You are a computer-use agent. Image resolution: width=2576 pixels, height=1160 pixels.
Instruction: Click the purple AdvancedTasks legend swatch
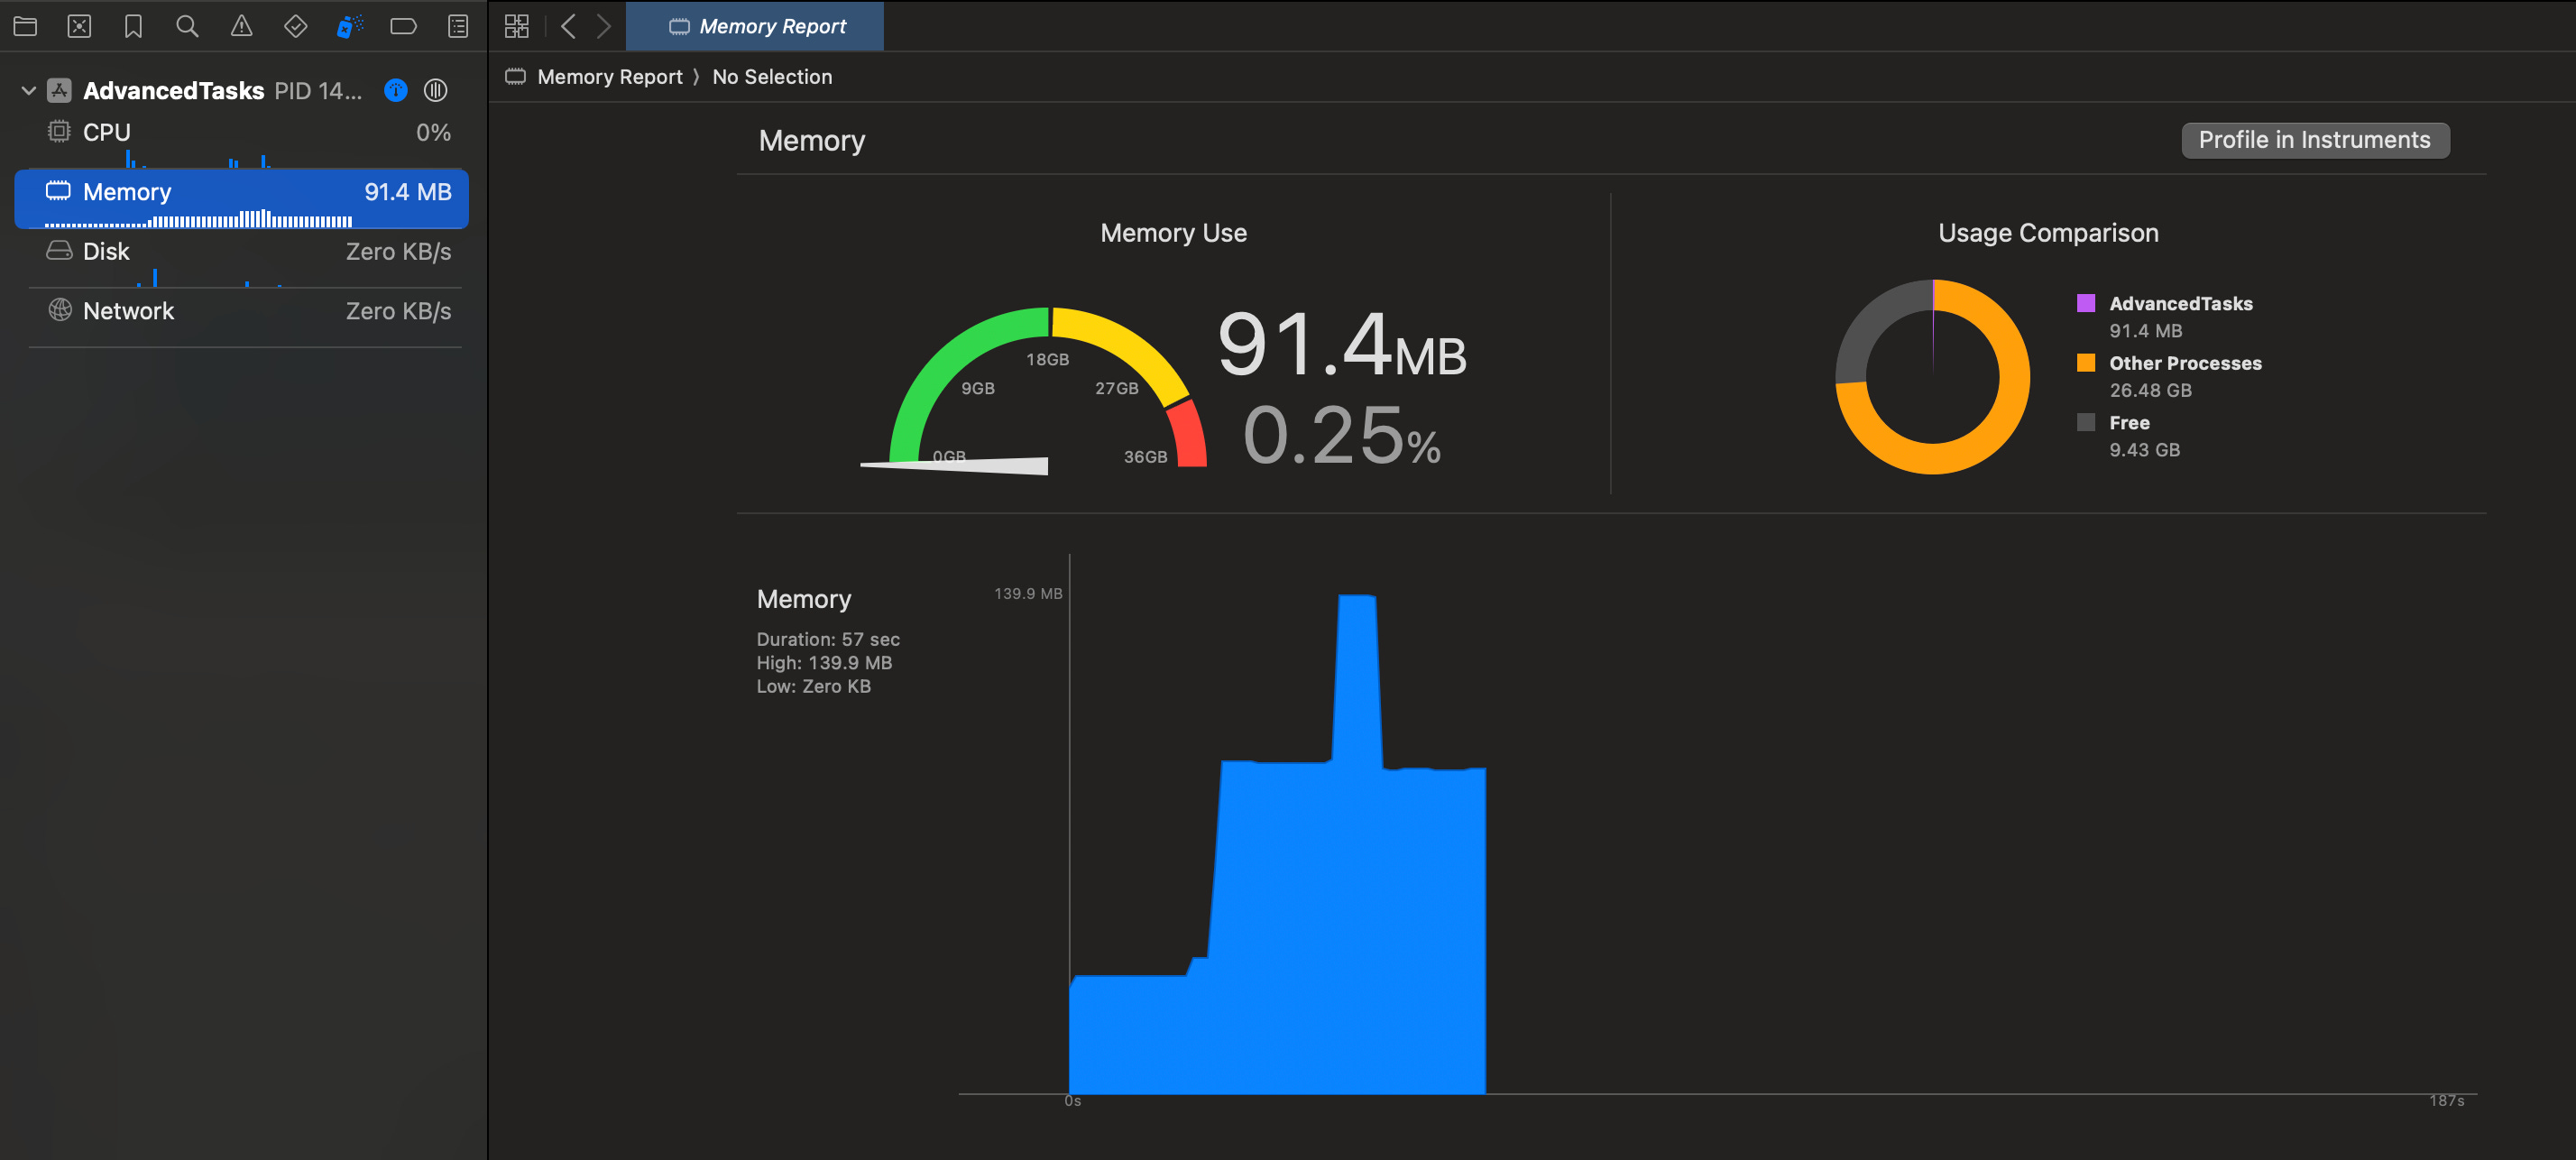pyautogui.click(x=2086, y=302)
